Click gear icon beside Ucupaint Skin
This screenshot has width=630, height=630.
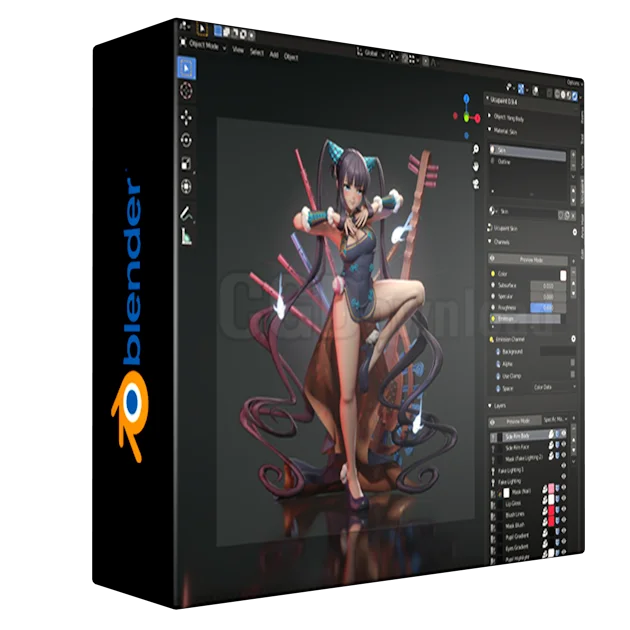coord(575,232)
